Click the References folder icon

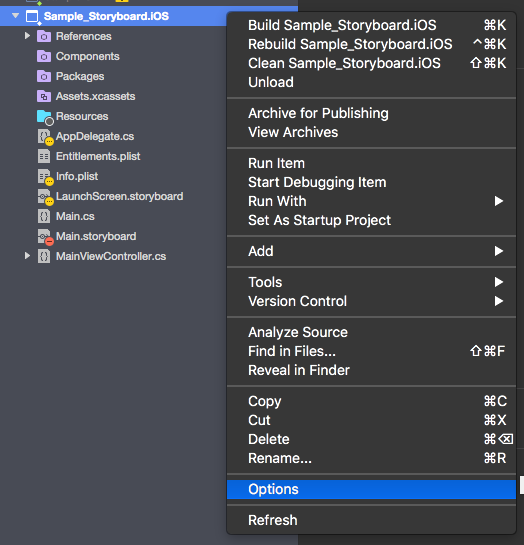(x=44, y=36)
